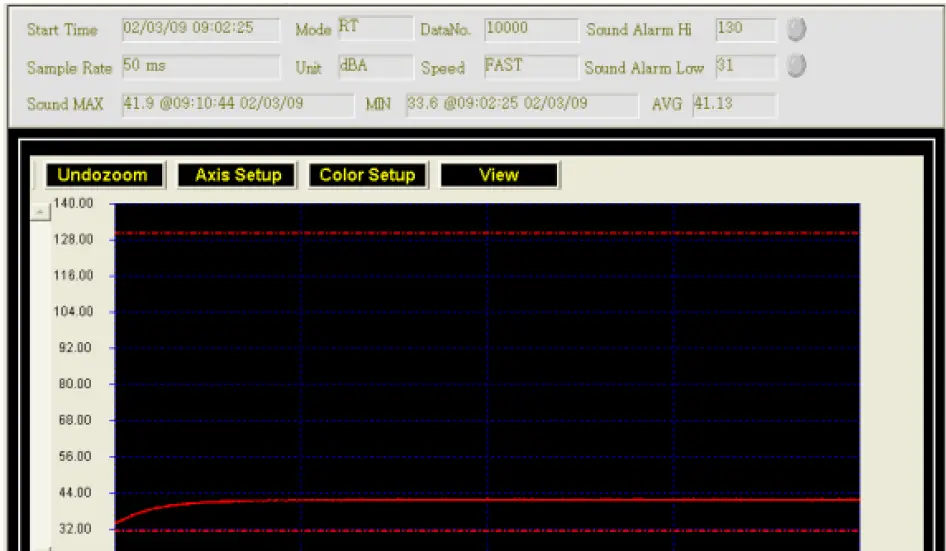Click the 44.00 axis label
Viewport: 946px width, 551px height.
(75, 492)
